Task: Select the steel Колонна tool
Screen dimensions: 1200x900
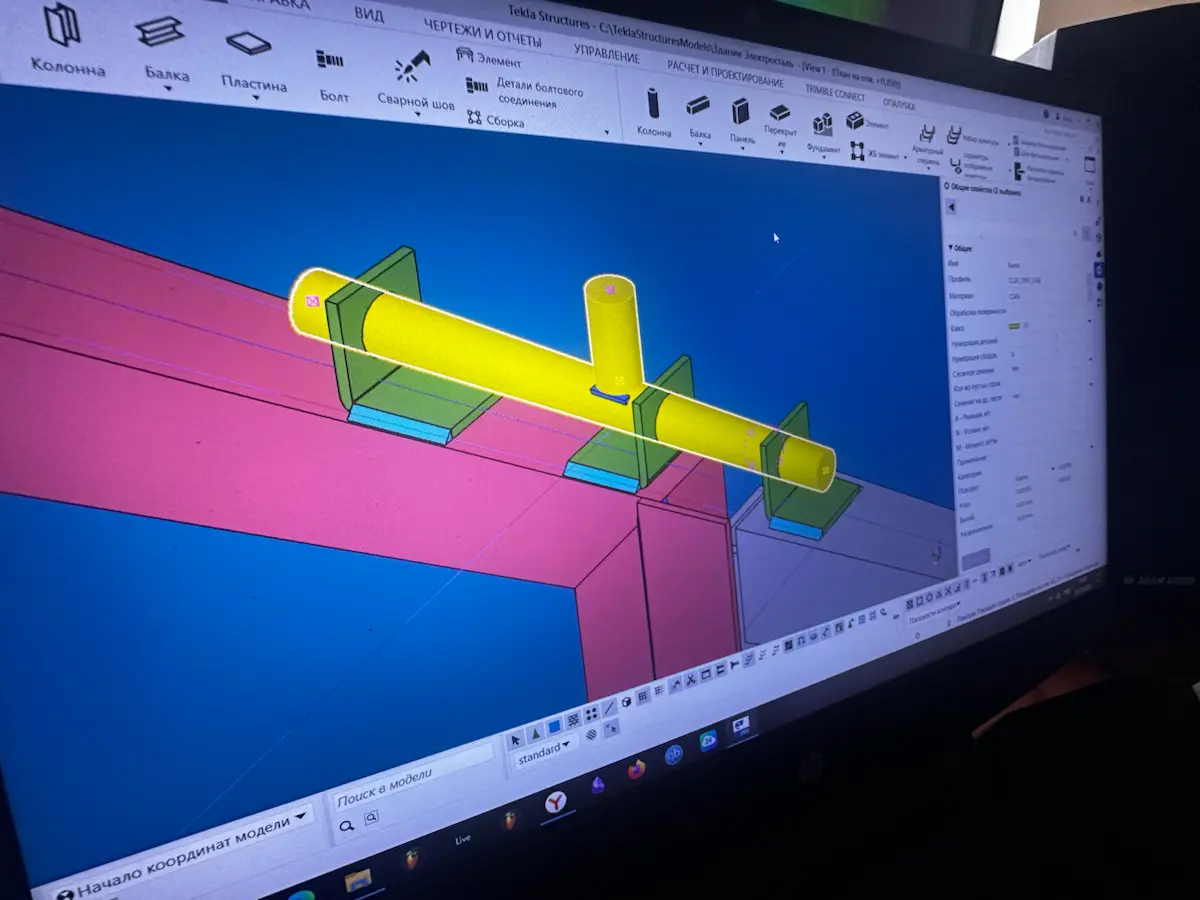Action: click(x=65, y=40)
